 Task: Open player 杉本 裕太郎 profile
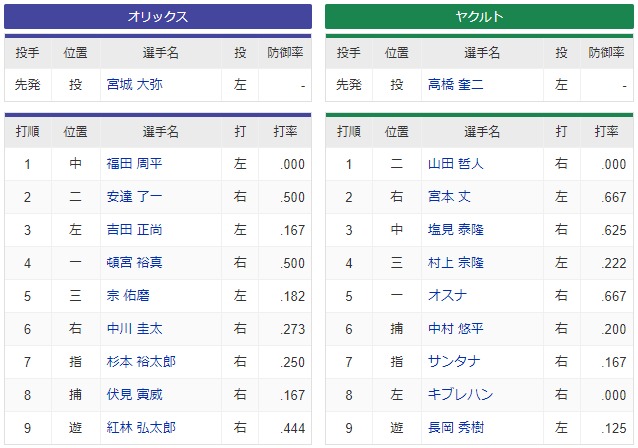[141, 362]
